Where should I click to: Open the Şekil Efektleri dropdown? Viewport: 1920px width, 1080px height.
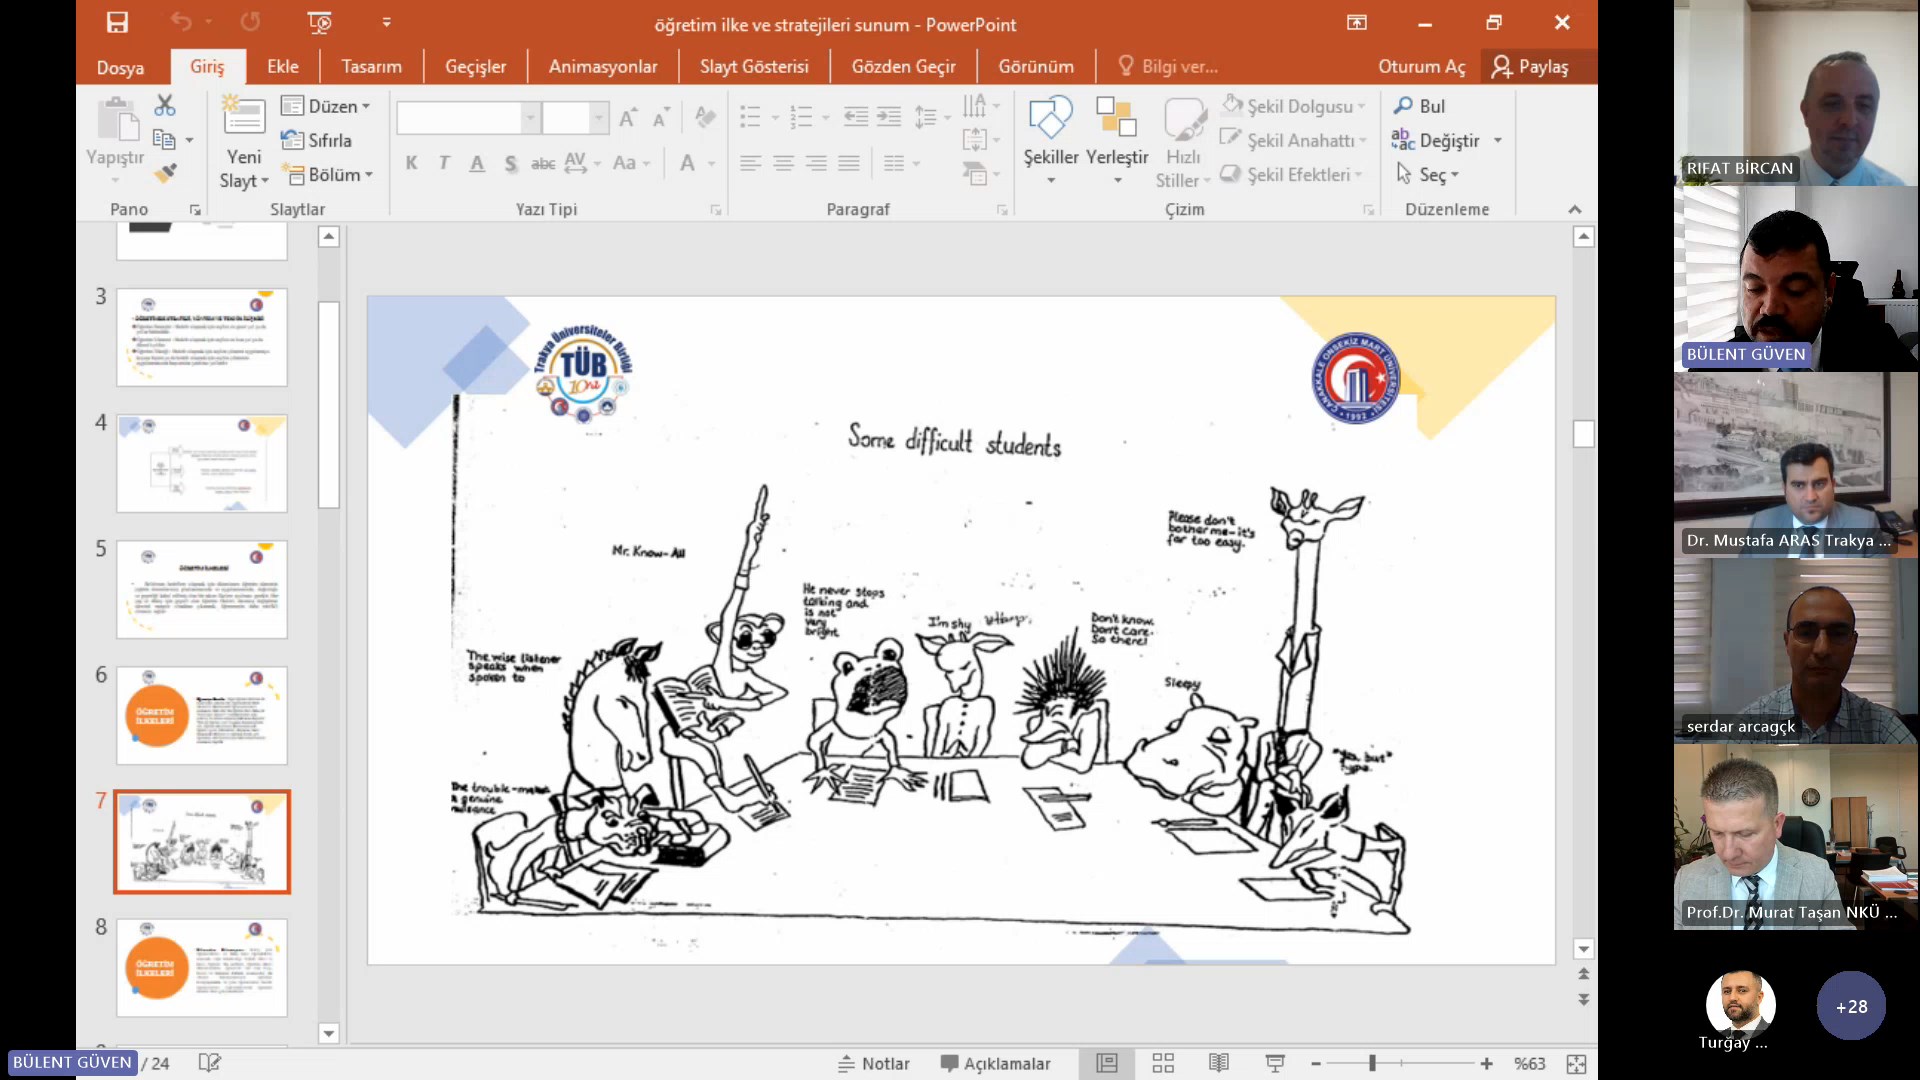tap(1292, 174)
